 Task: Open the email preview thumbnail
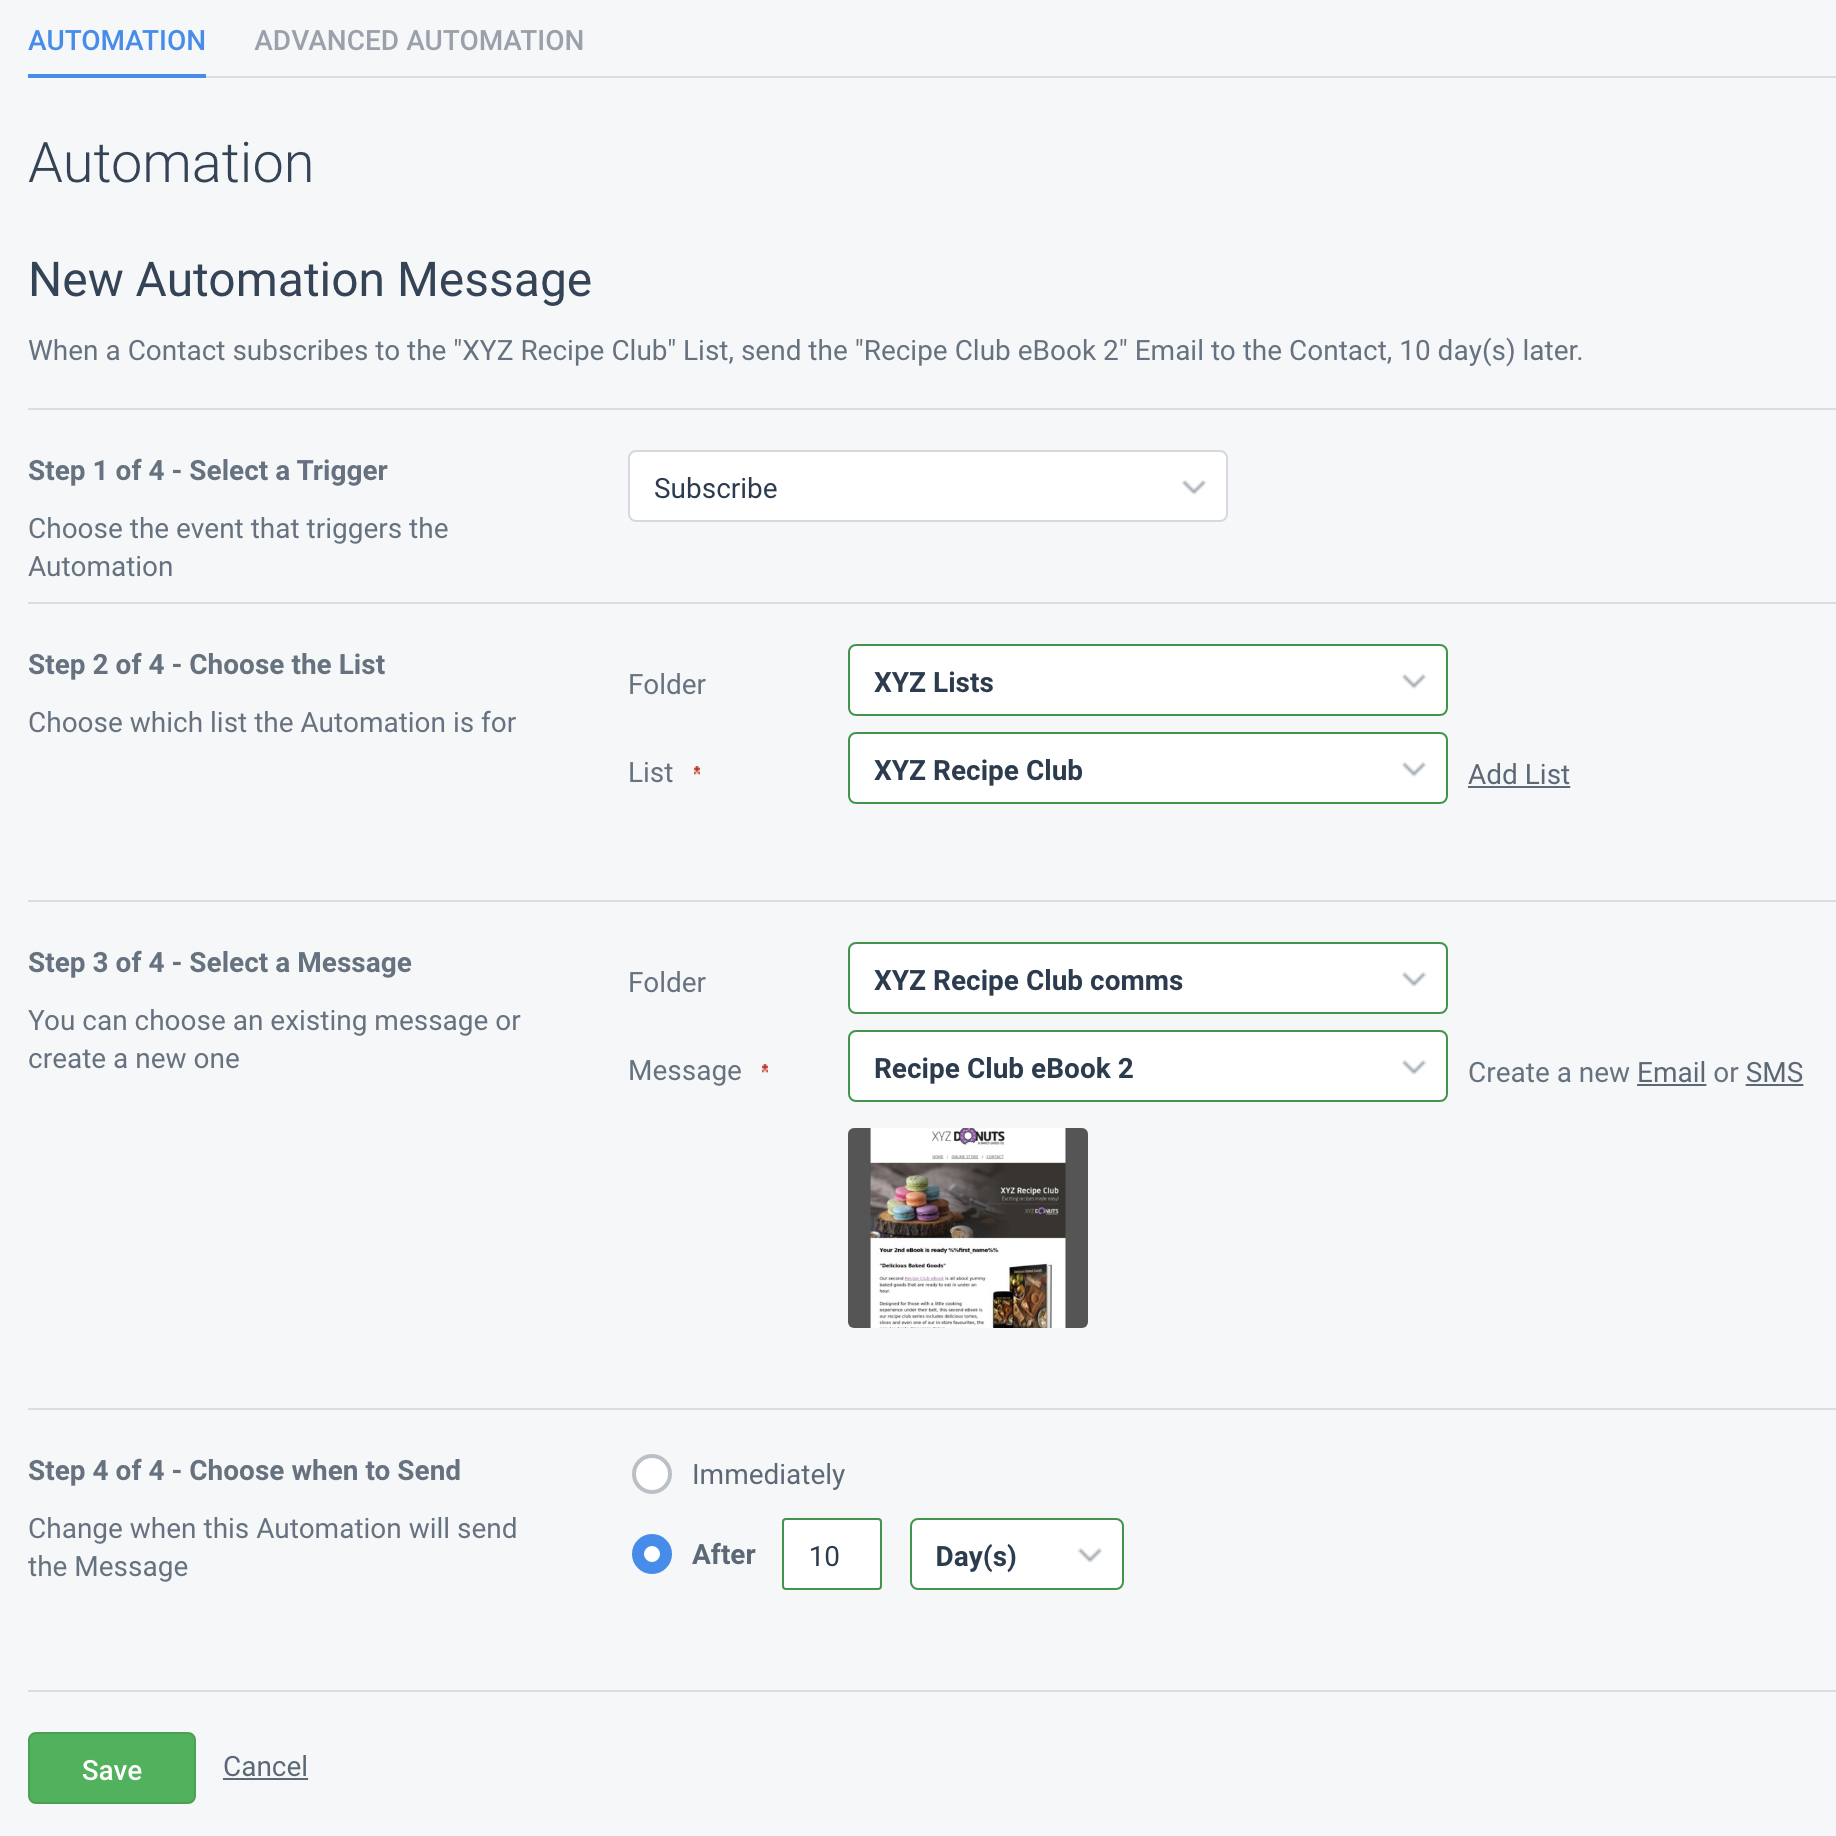(967, 1228)
